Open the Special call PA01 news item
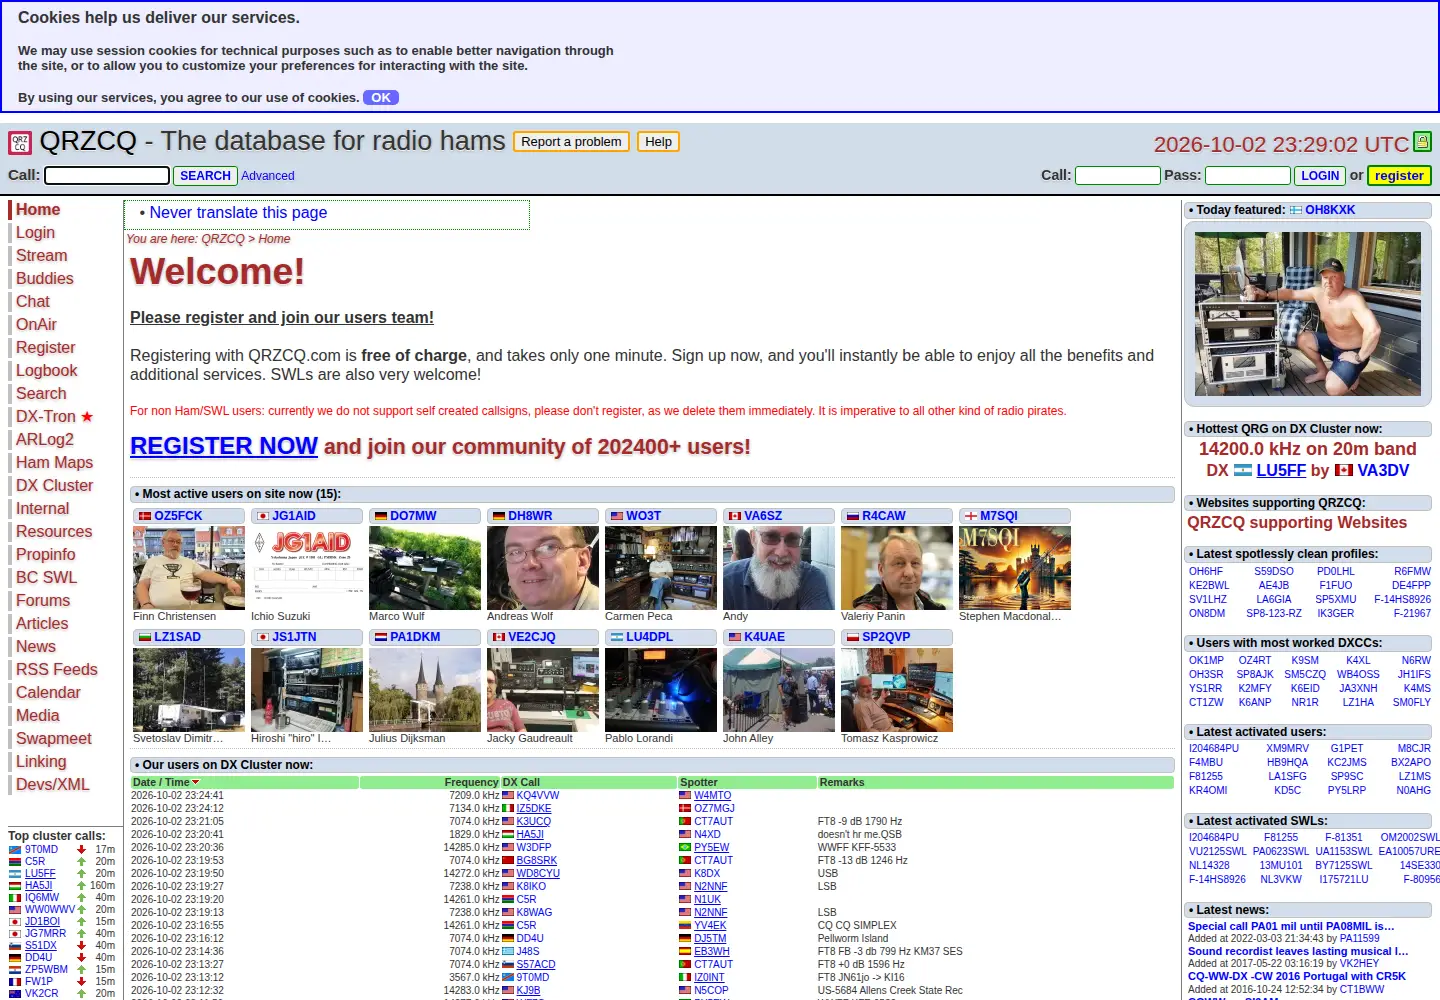 [x=1291, y=926]
